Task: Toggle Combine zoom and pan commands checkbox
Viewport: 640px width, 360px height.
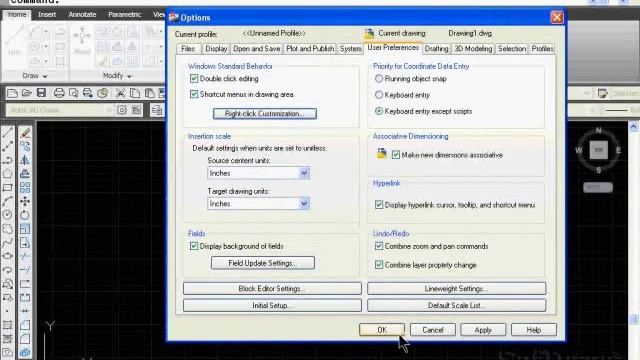Action: [379, 246]
